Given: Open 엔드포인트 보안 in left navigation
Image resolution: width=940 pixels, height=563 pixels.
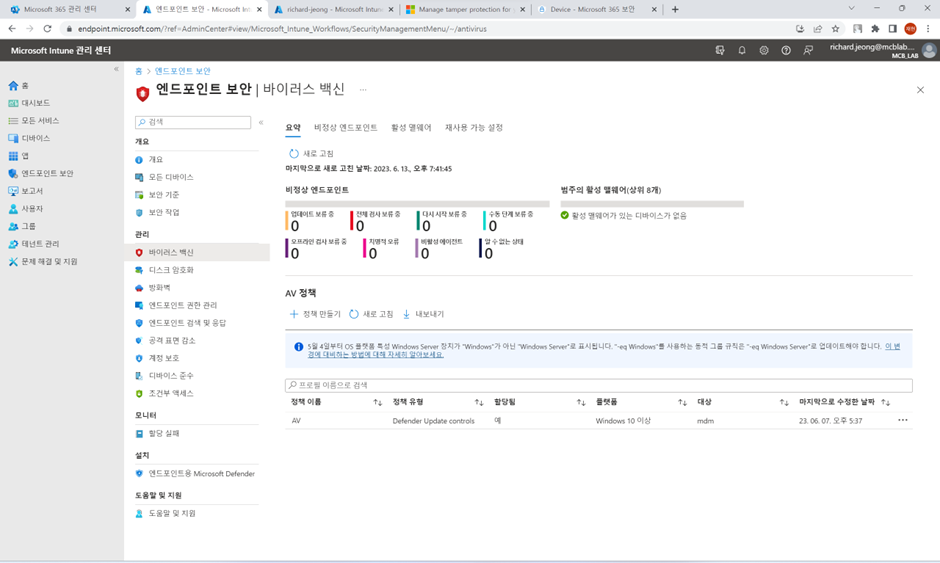Looking at the screenshot, I should tap(41, 173).
